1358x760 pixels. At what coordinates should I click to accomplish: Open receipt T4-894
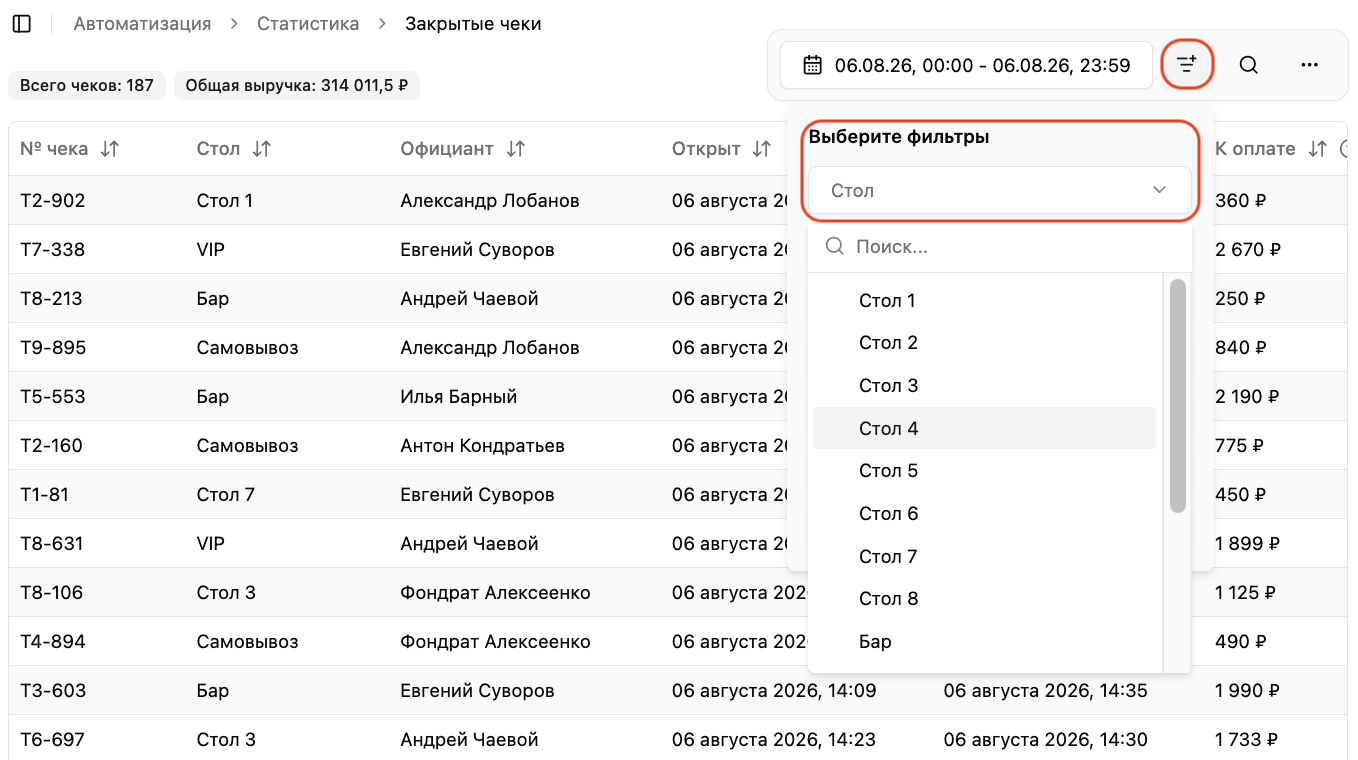[53, 642]
